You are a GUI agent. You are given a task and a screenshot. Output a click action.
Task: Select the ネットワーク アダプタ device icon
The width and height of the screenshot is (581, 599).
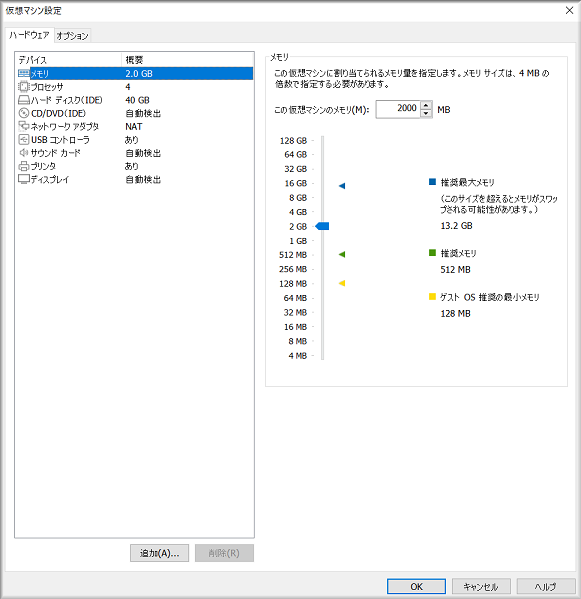[x=24, y=126]
